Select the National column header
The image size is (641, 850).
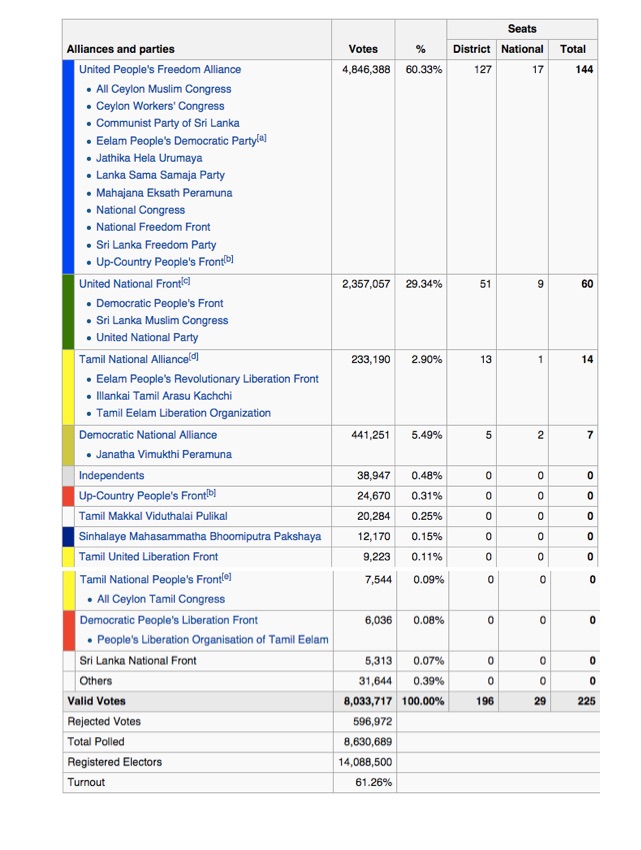[x=522, y=49]
